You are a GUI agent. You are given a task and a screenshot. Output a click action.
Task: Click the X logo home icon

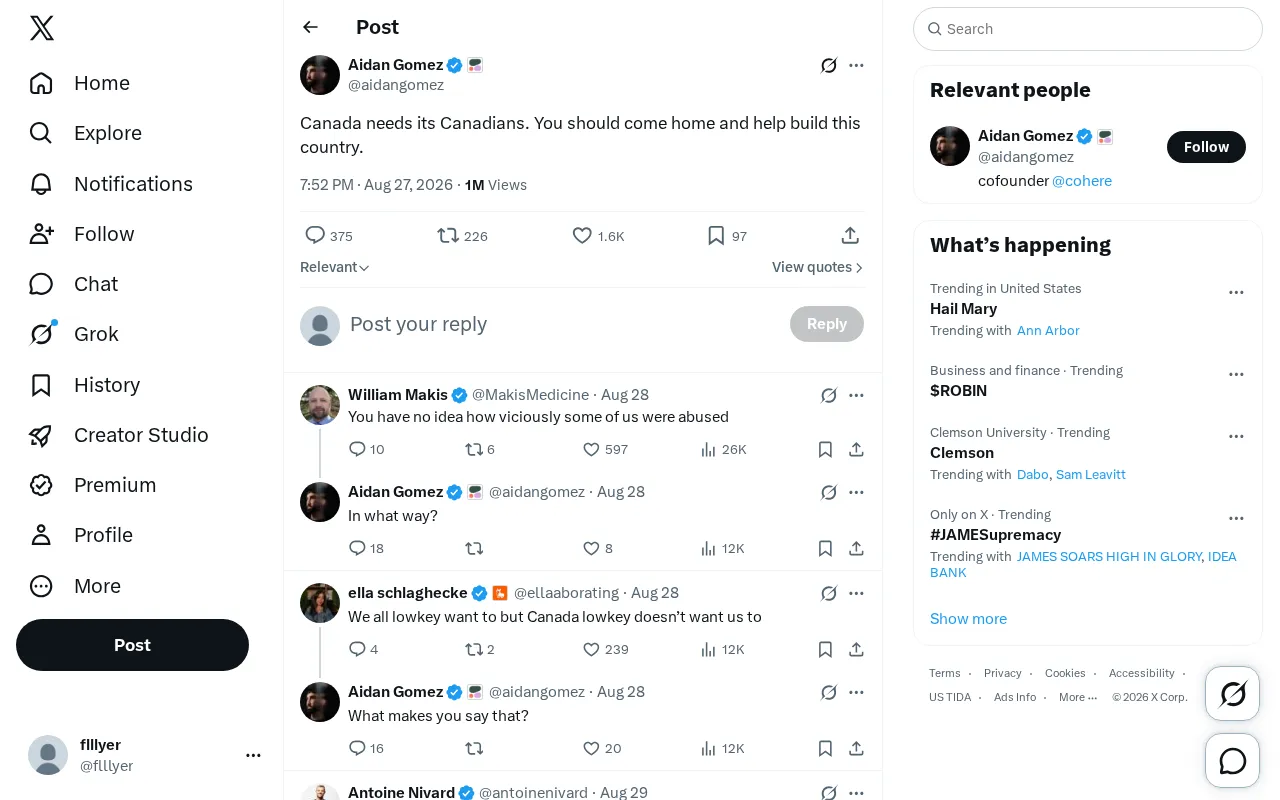(x=42, y=29)
